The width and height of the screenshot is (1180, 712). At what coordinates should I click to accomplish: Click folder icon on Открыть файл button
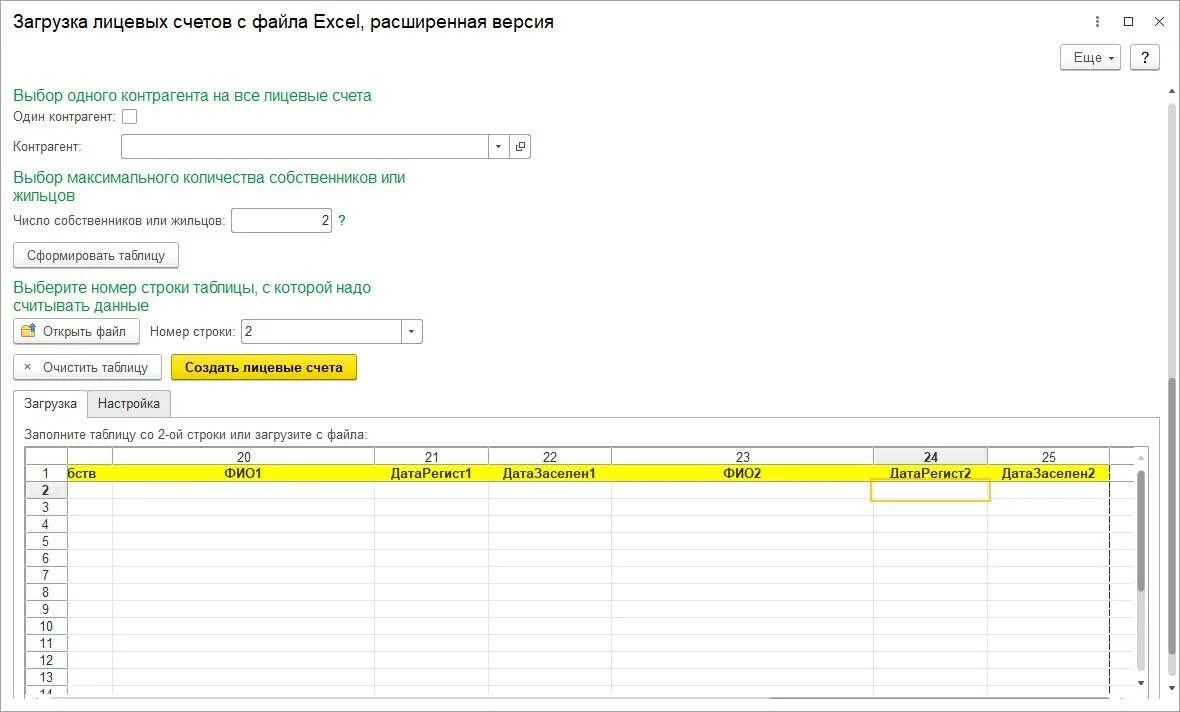(29, 331)
